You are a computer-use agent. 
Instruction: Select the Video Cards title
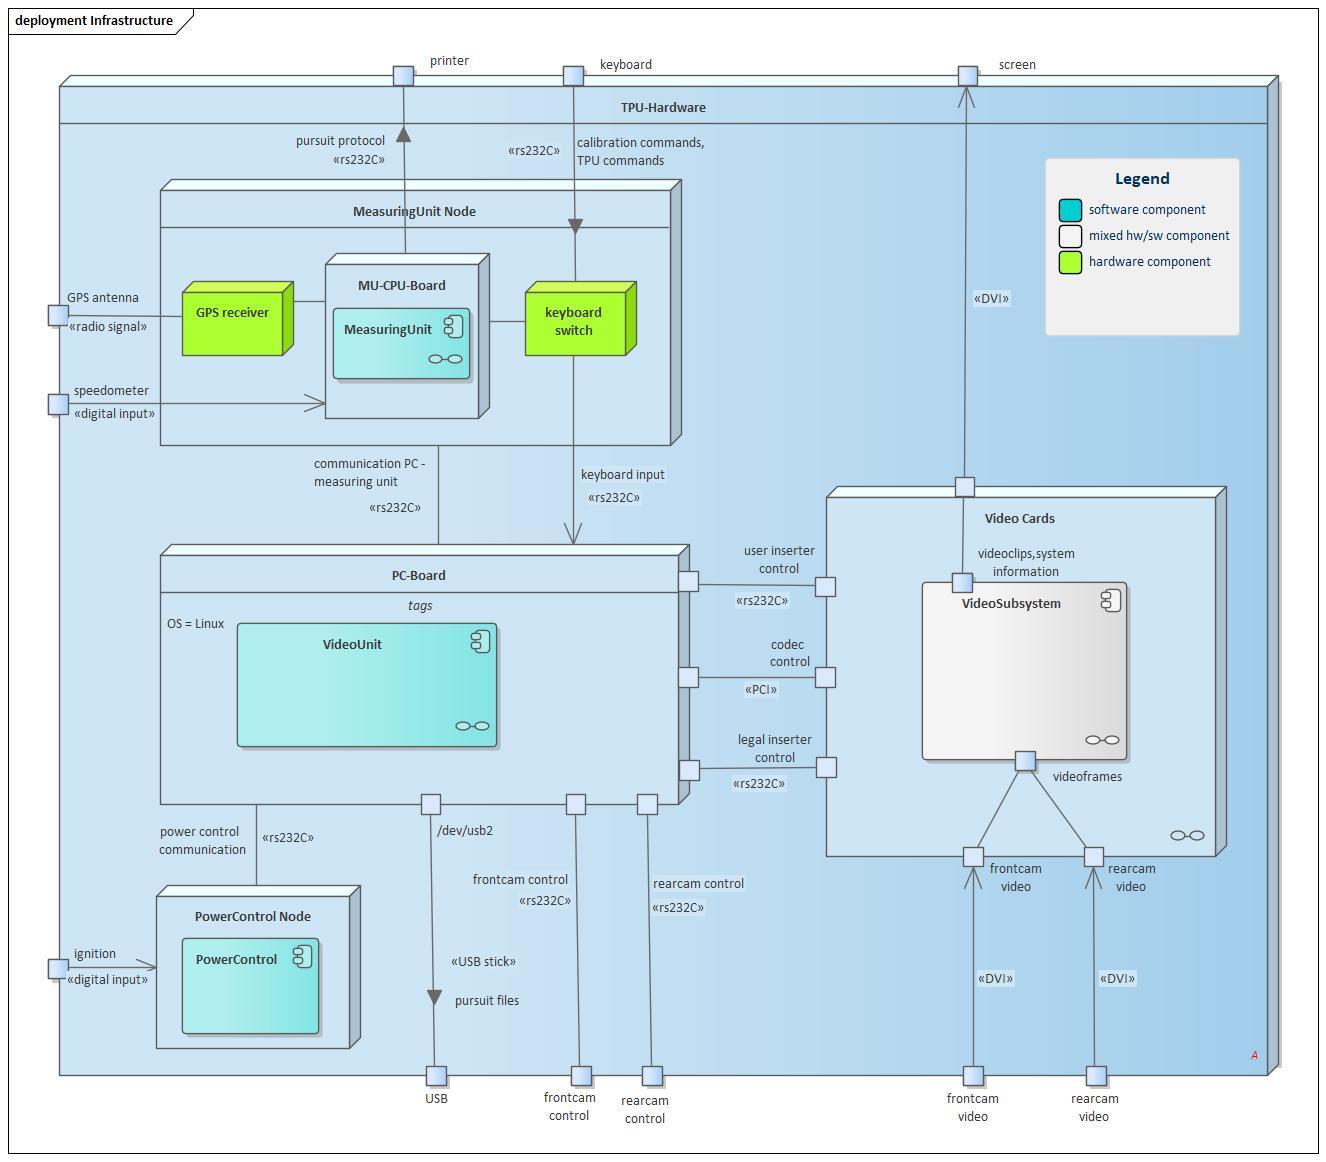pyautogui.click(x=1020, y=518)
